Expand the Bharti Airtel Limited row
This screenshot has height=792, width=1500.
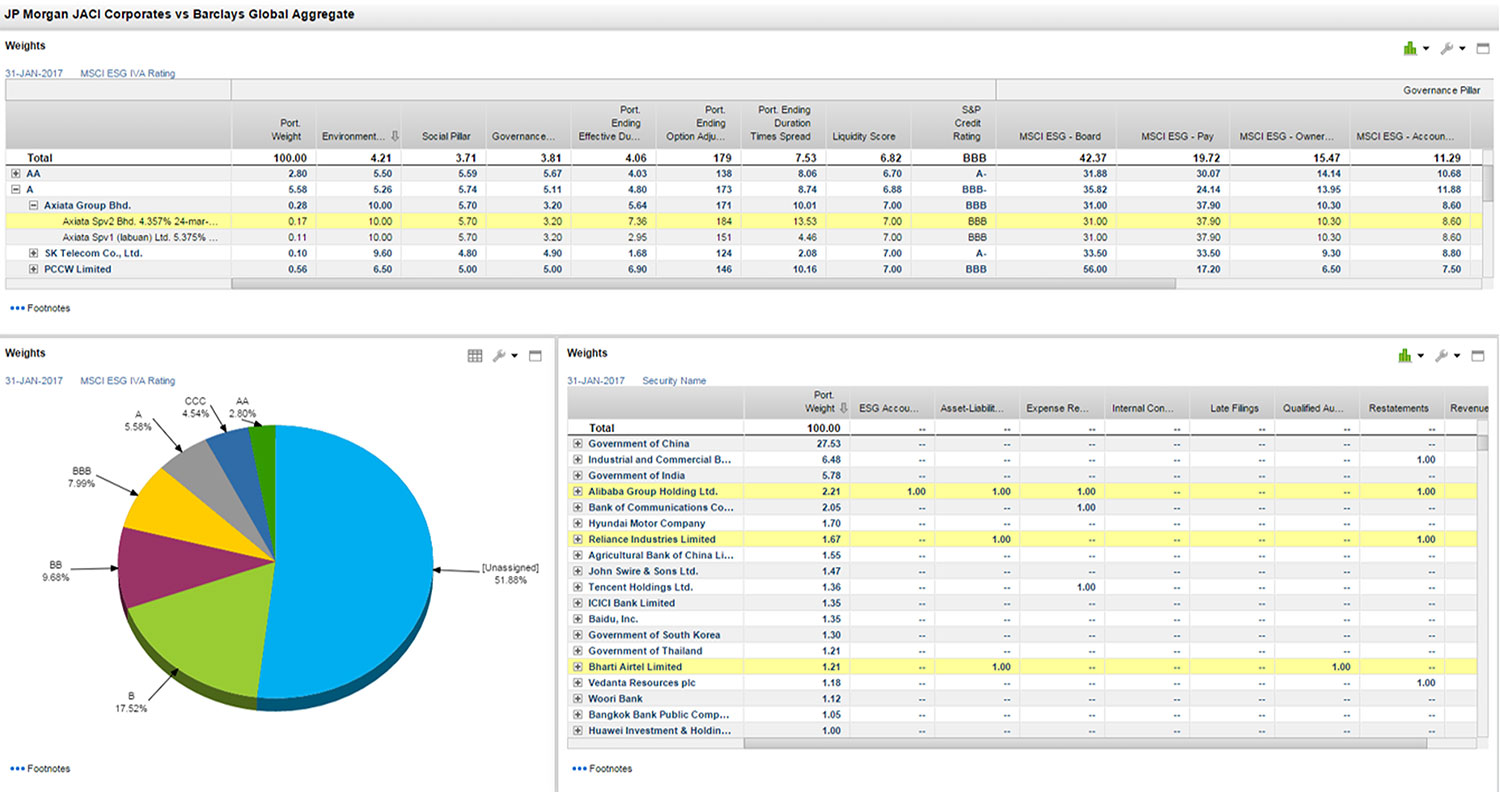pyautogui.click(x=578, y=667)
